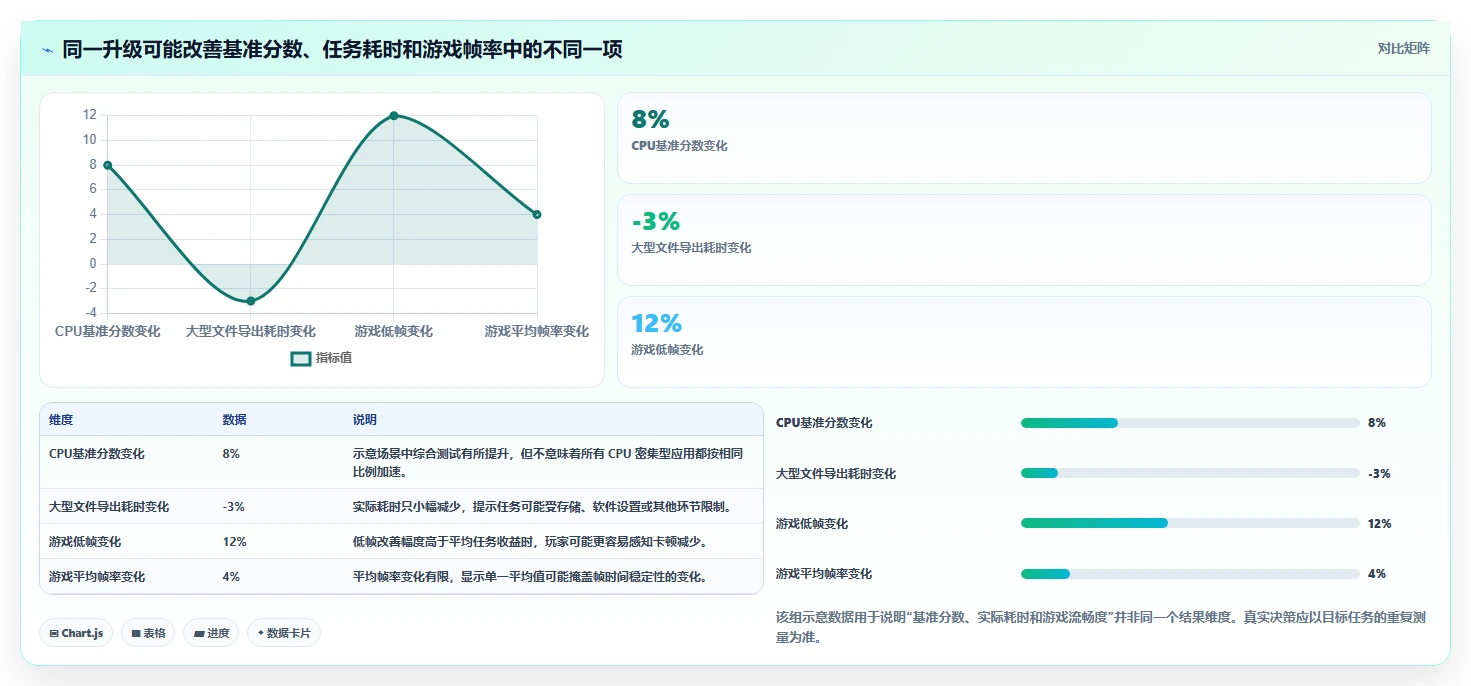This screenshot has width=1471, height=686.
Task: Click the description starting 平均帧率变化有限
Action: (530, 577)
